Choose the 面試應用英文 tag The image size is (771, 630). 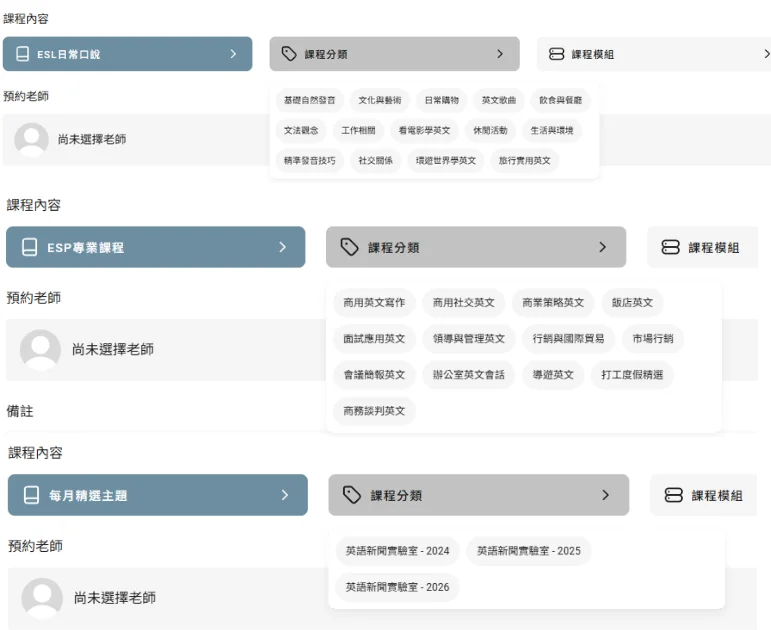(x=374, y=338)
